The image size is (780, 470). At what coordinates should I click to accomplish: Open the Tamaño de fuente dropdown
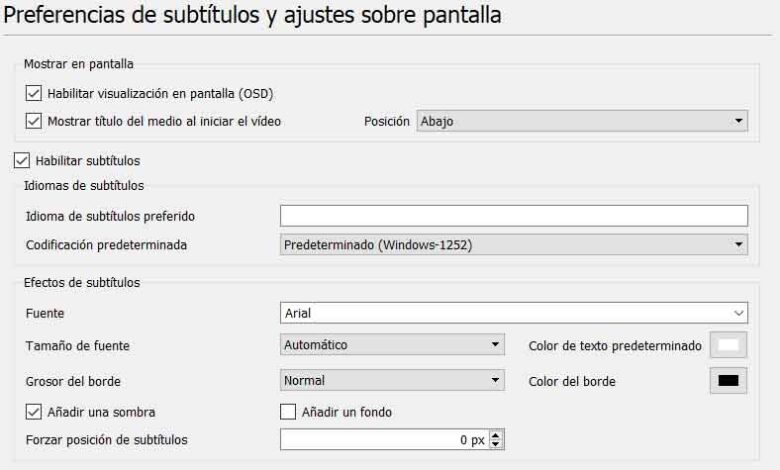[391, 345]
